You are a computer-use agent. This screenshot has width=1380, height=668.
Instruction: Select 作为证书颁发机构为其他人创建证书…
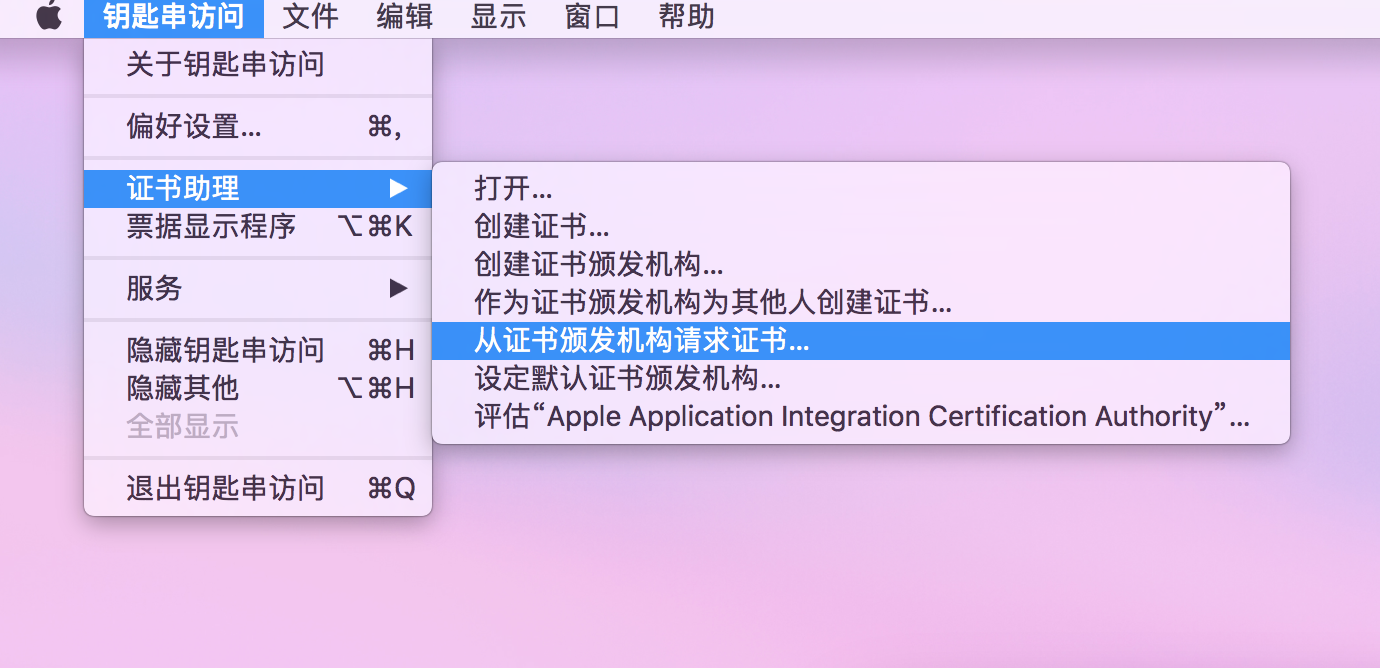(861, 303)
